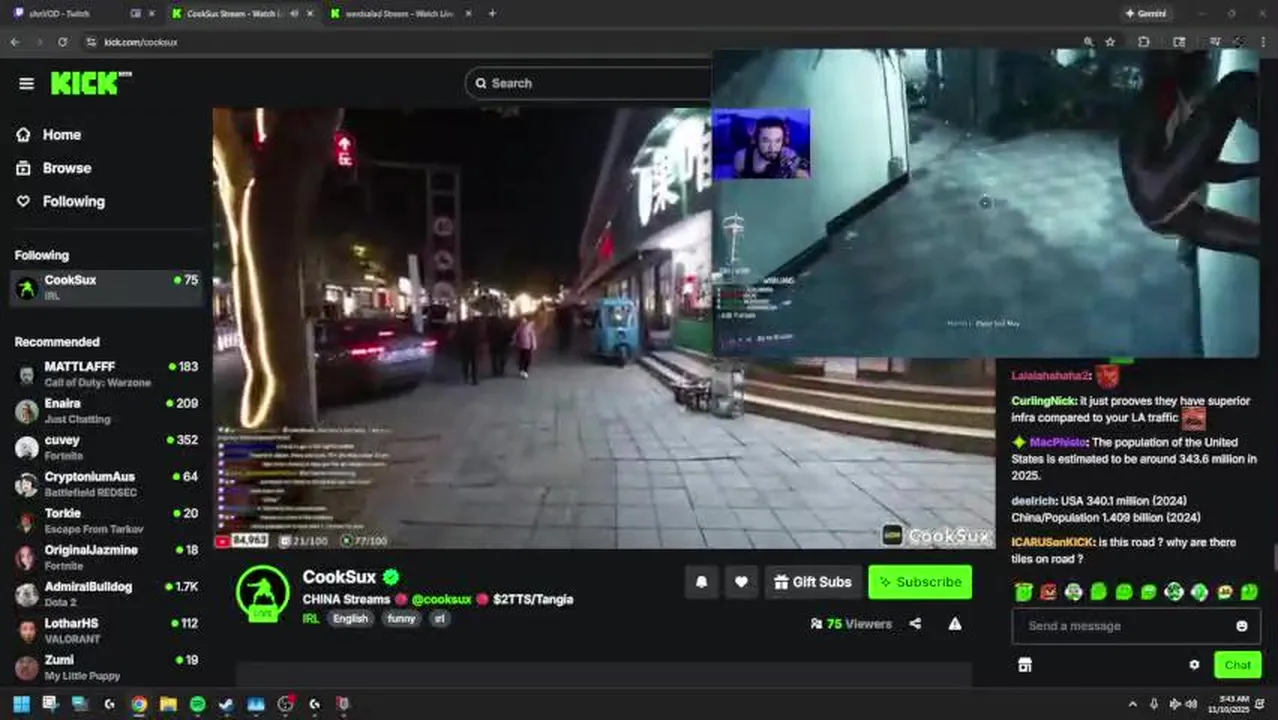1278x720 pixels.
Task: Click the English tag
Action: [350, 619]
